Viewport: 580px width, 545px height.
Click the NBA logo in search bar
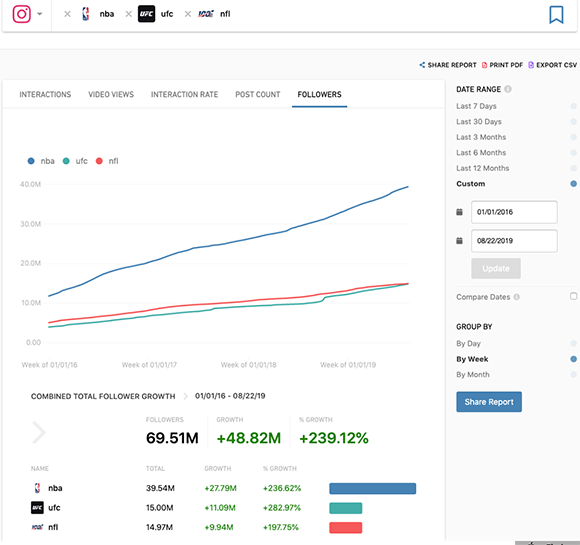coord(86,14)
